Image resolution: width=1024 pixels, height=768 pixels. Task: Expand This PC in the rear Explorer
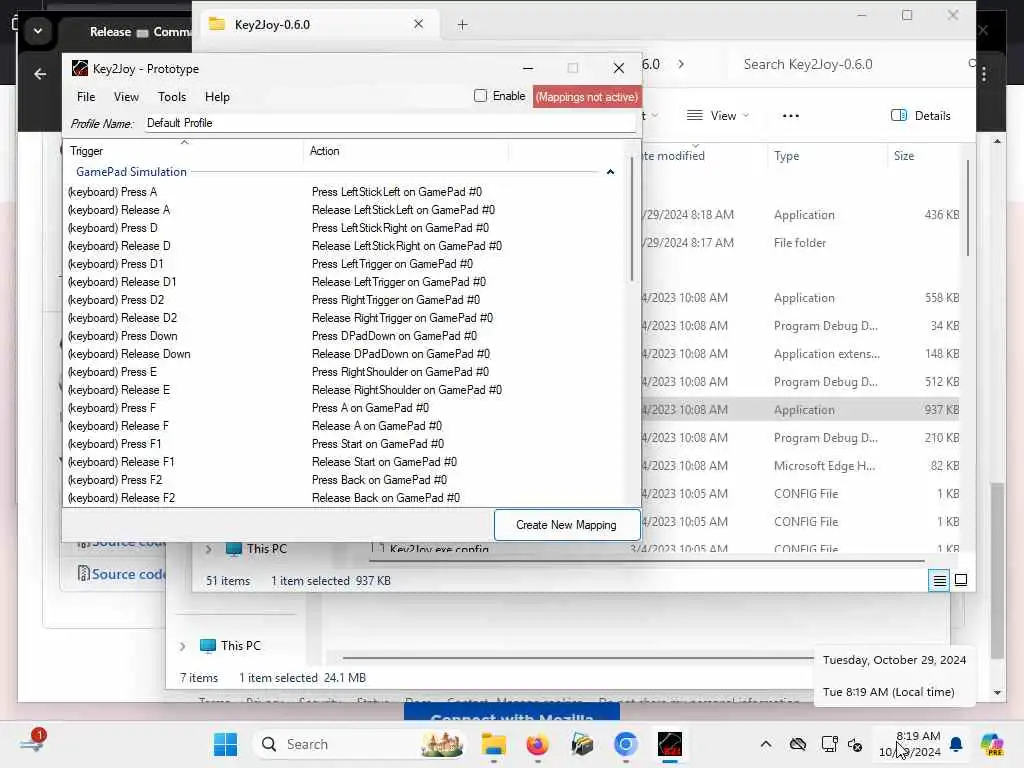[x=182, y=646]
